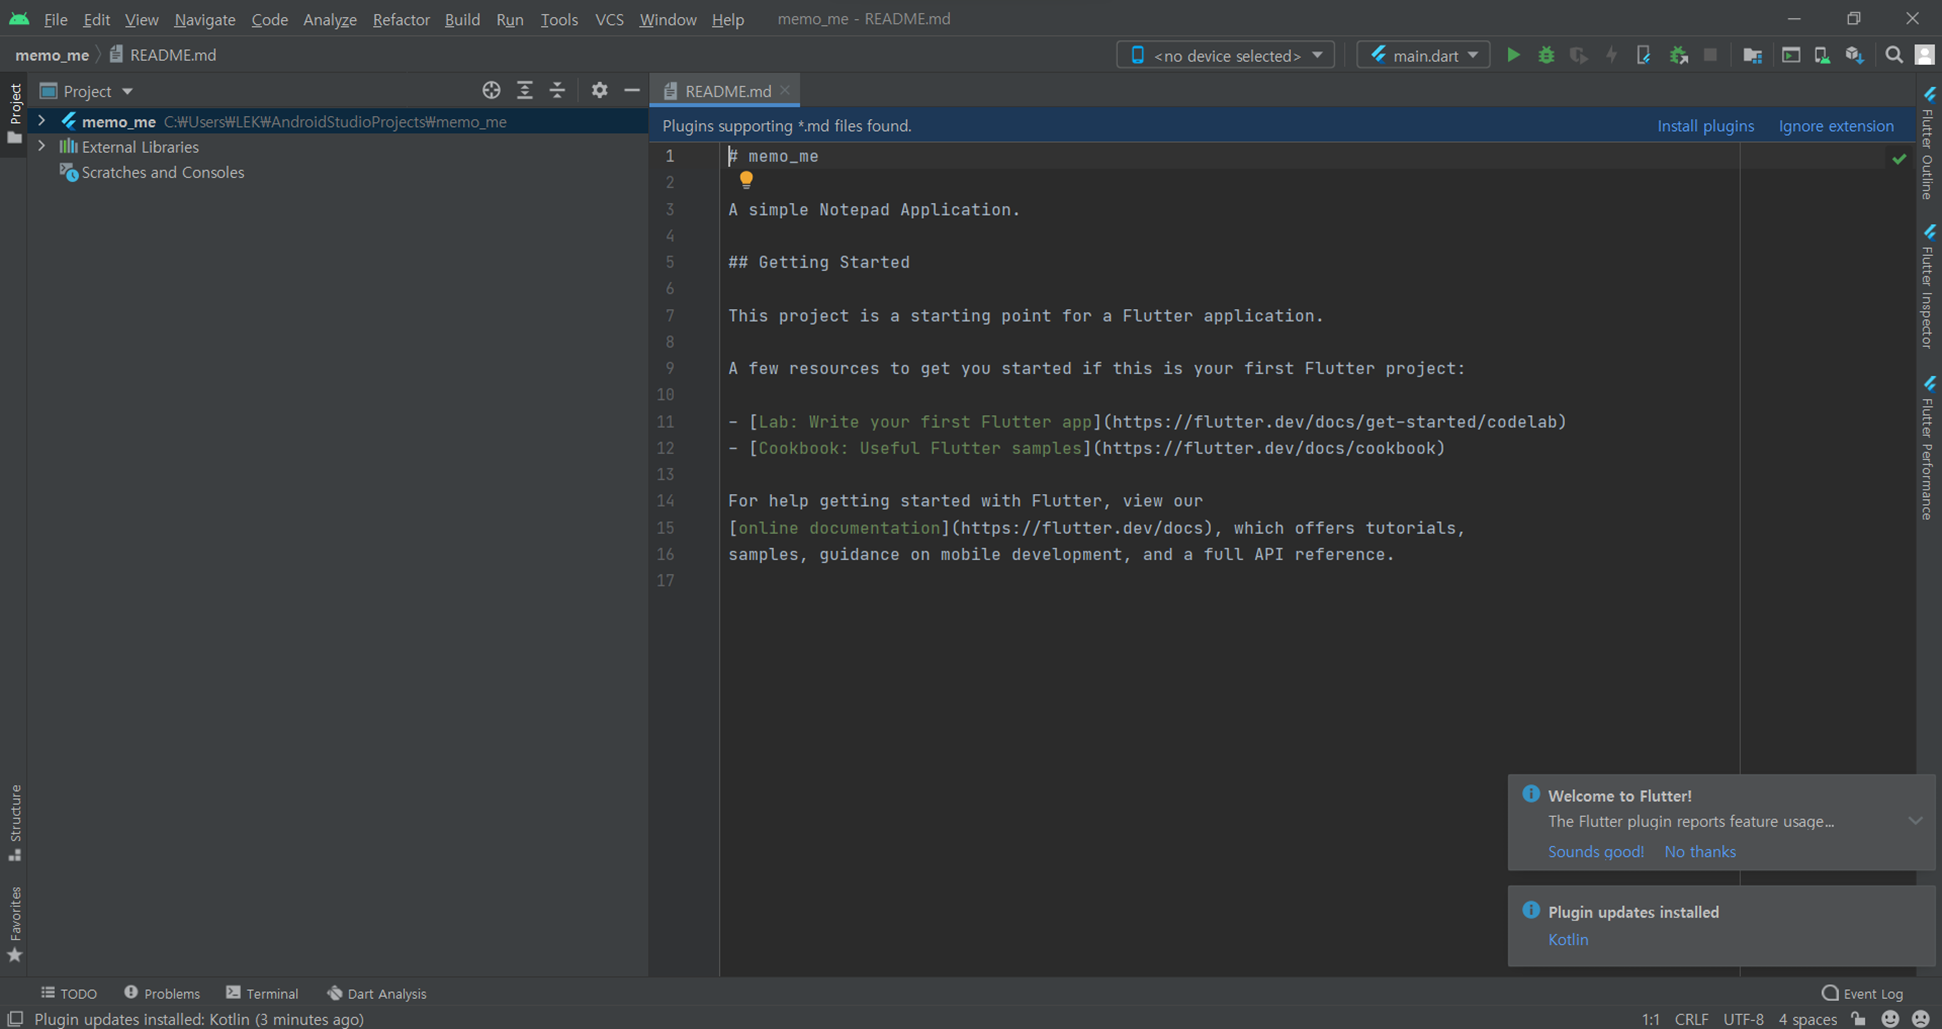Open the Navigate menu
The image size is (1942, 1029).
click(x=205, y=19)
